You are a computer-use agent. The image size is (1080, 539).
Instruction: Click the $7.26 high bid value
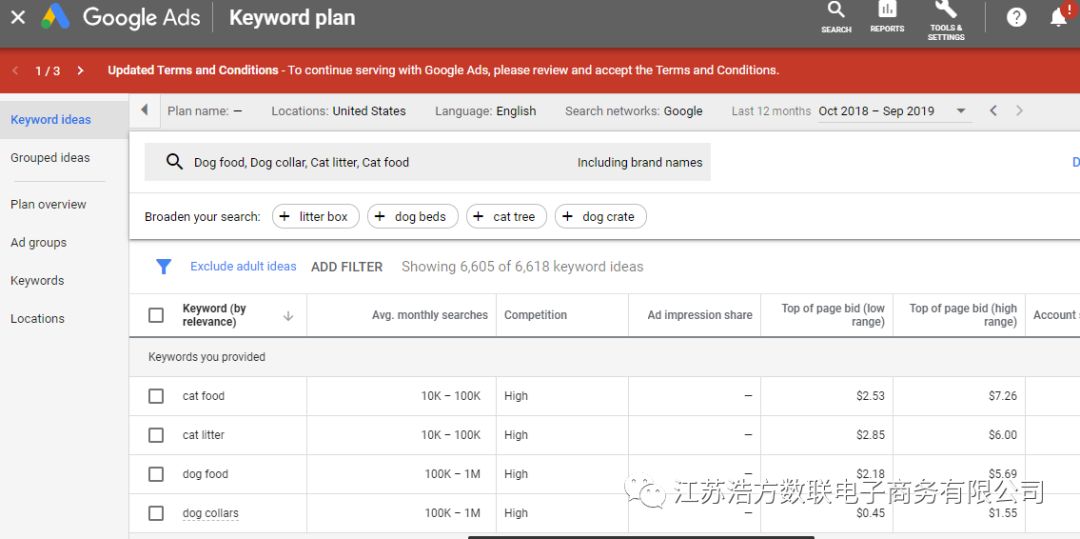pos(1003,396)
